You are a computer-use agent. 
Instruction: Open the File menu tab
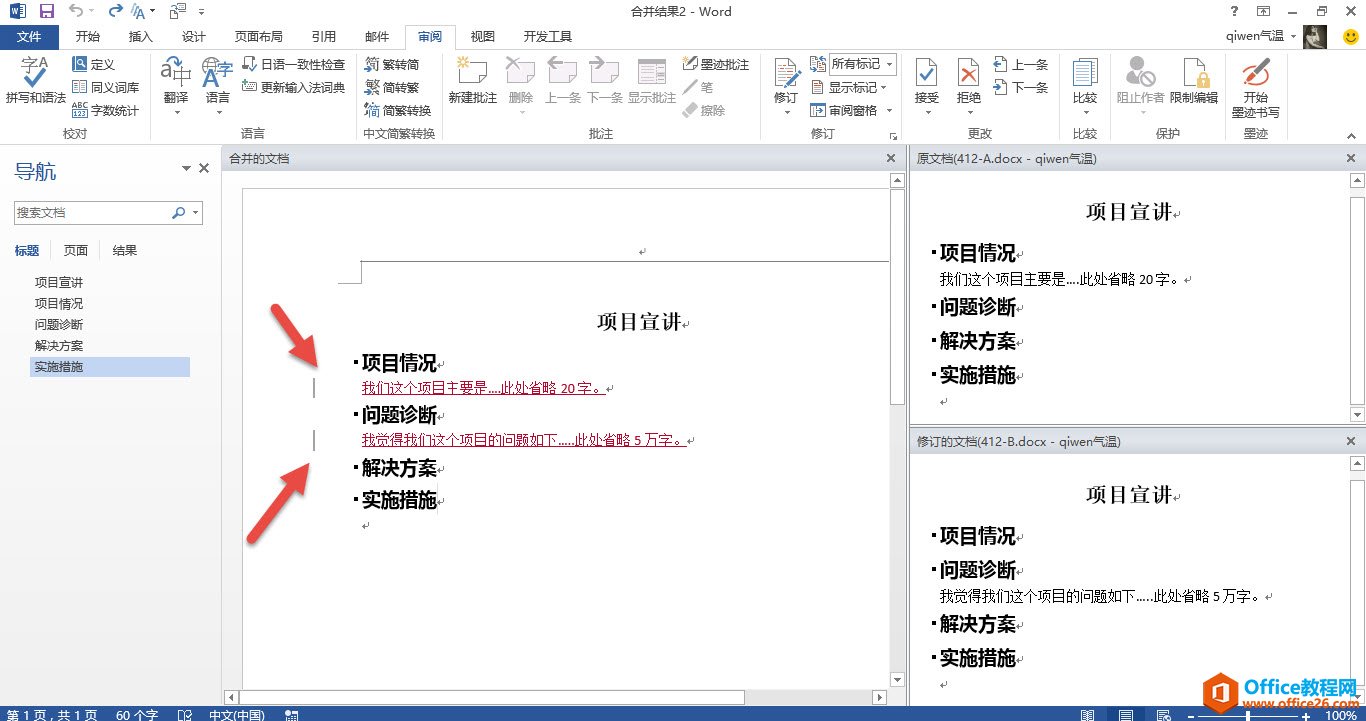tap(29, 37)
